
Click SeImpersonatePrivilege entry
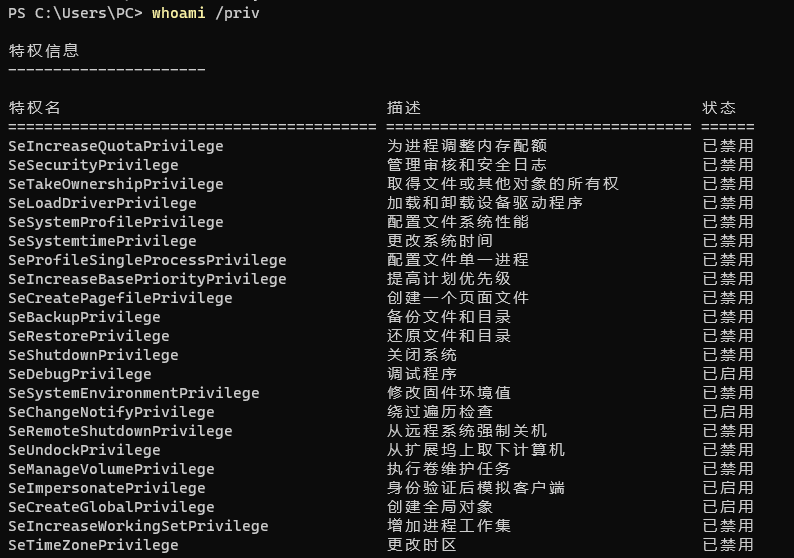[x=107, y=488]
